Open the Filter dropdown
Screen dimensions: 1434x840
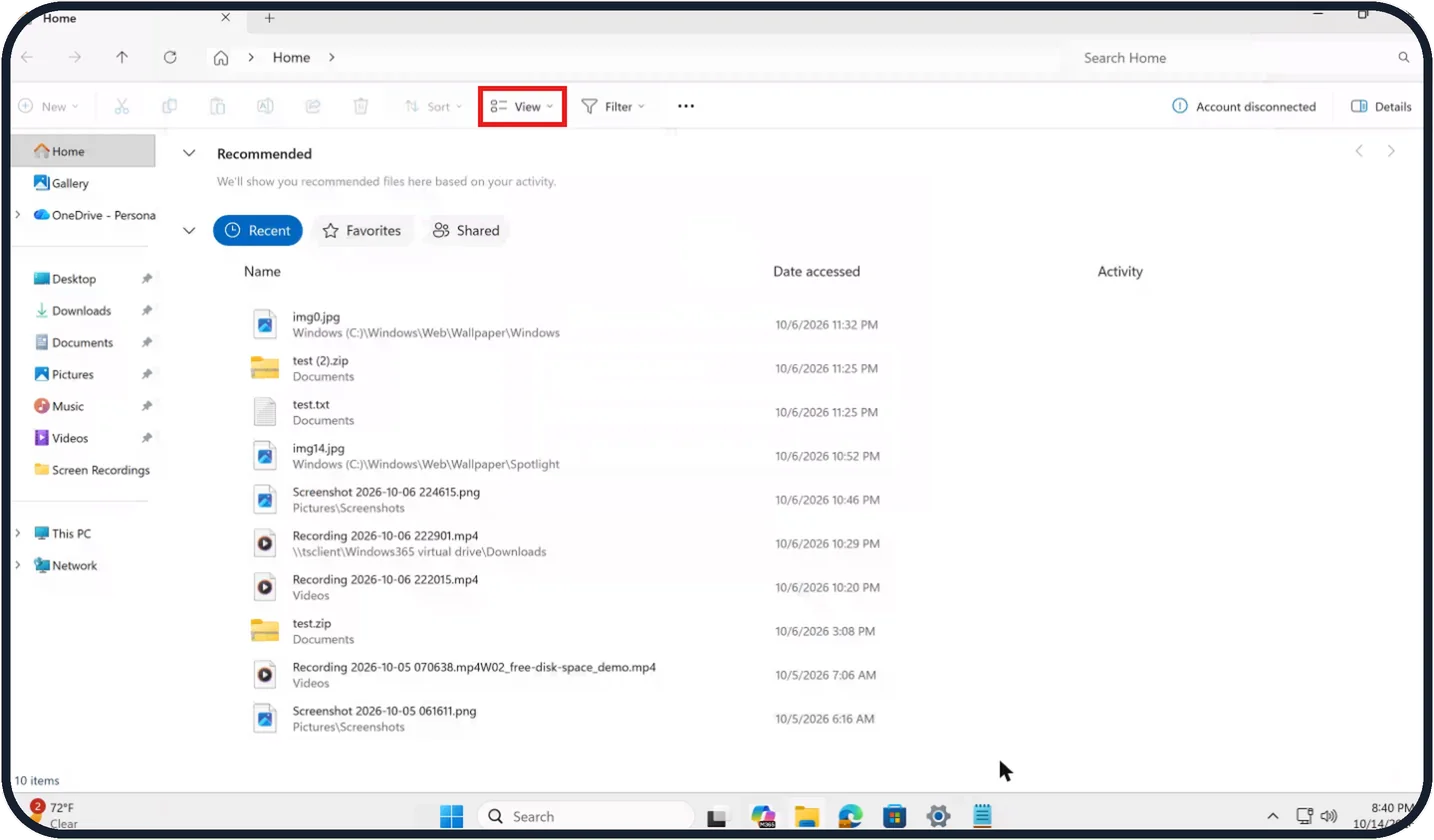(x=613, y=106)
